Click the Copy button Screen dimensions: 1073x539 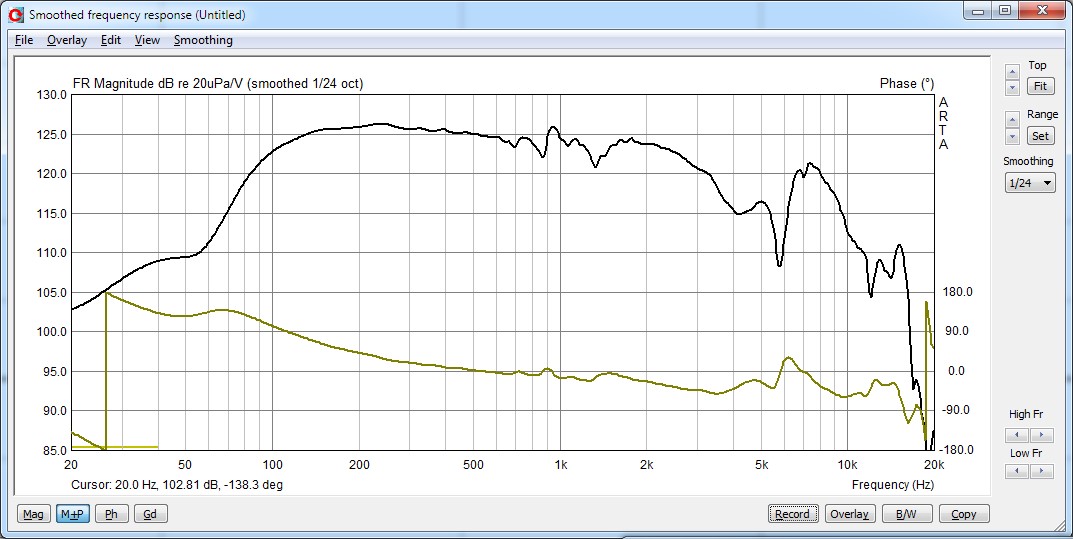click(964, 514)
